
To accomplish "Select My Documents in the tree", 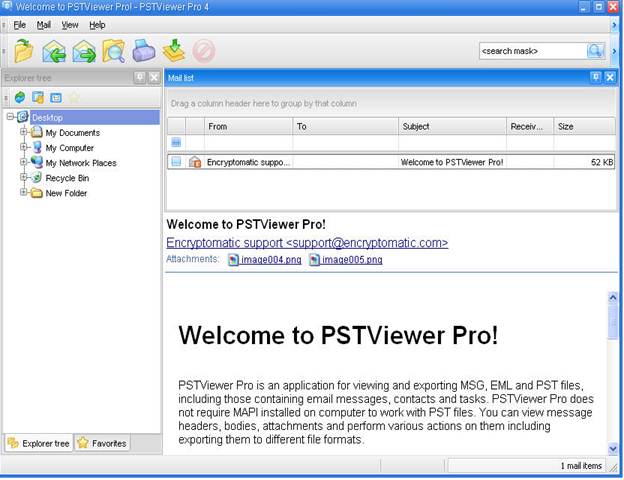I will (x=72, y=133).
